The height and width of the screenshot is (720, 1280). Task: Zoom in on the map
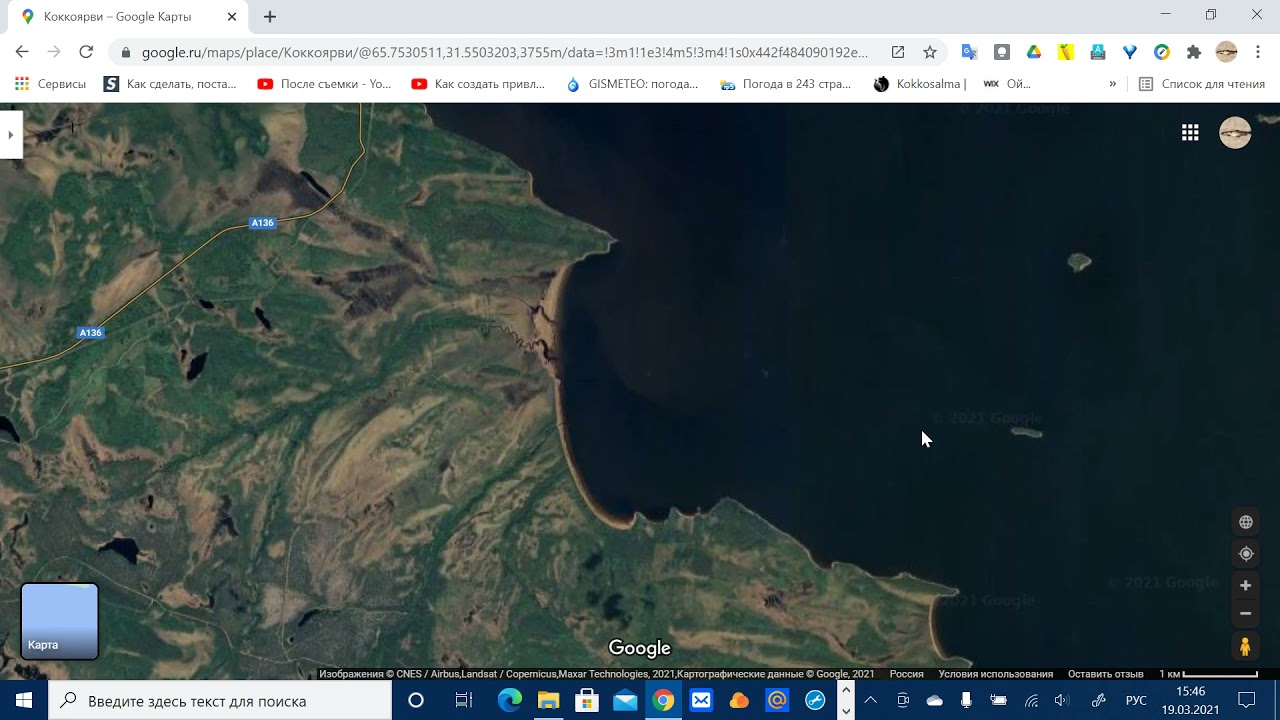(x=1245, y=586)
